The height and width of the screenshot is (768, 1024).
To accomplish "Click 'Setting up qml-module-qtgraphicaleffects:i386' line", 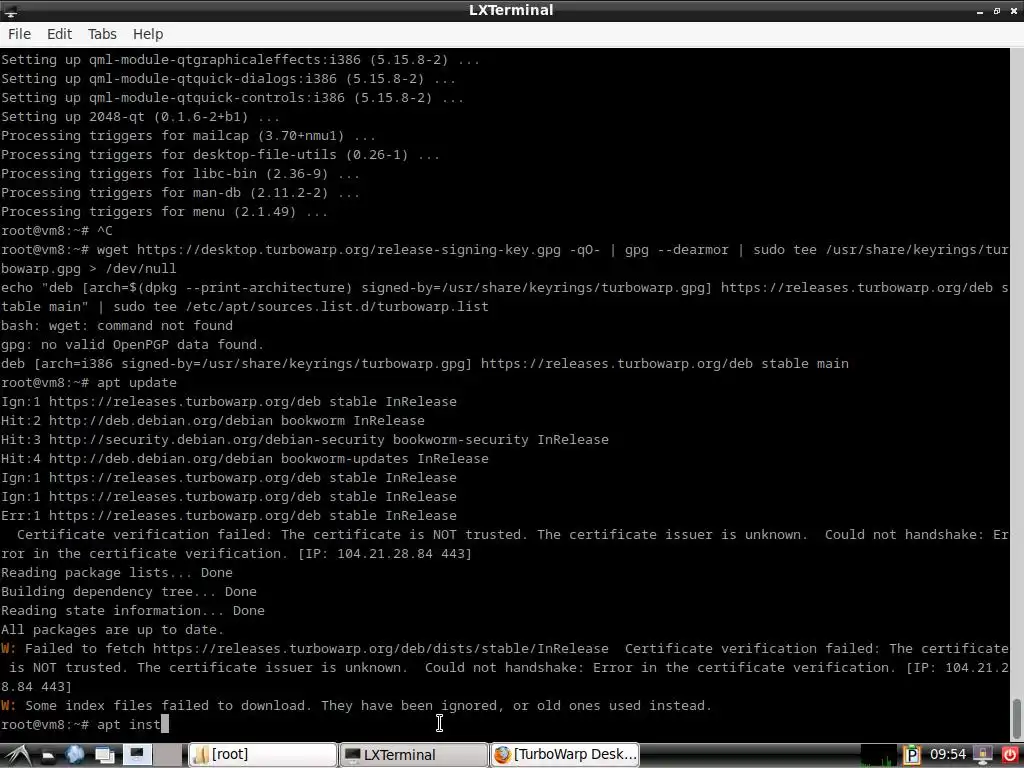I will pyautogui.click(x=240, y=59).
